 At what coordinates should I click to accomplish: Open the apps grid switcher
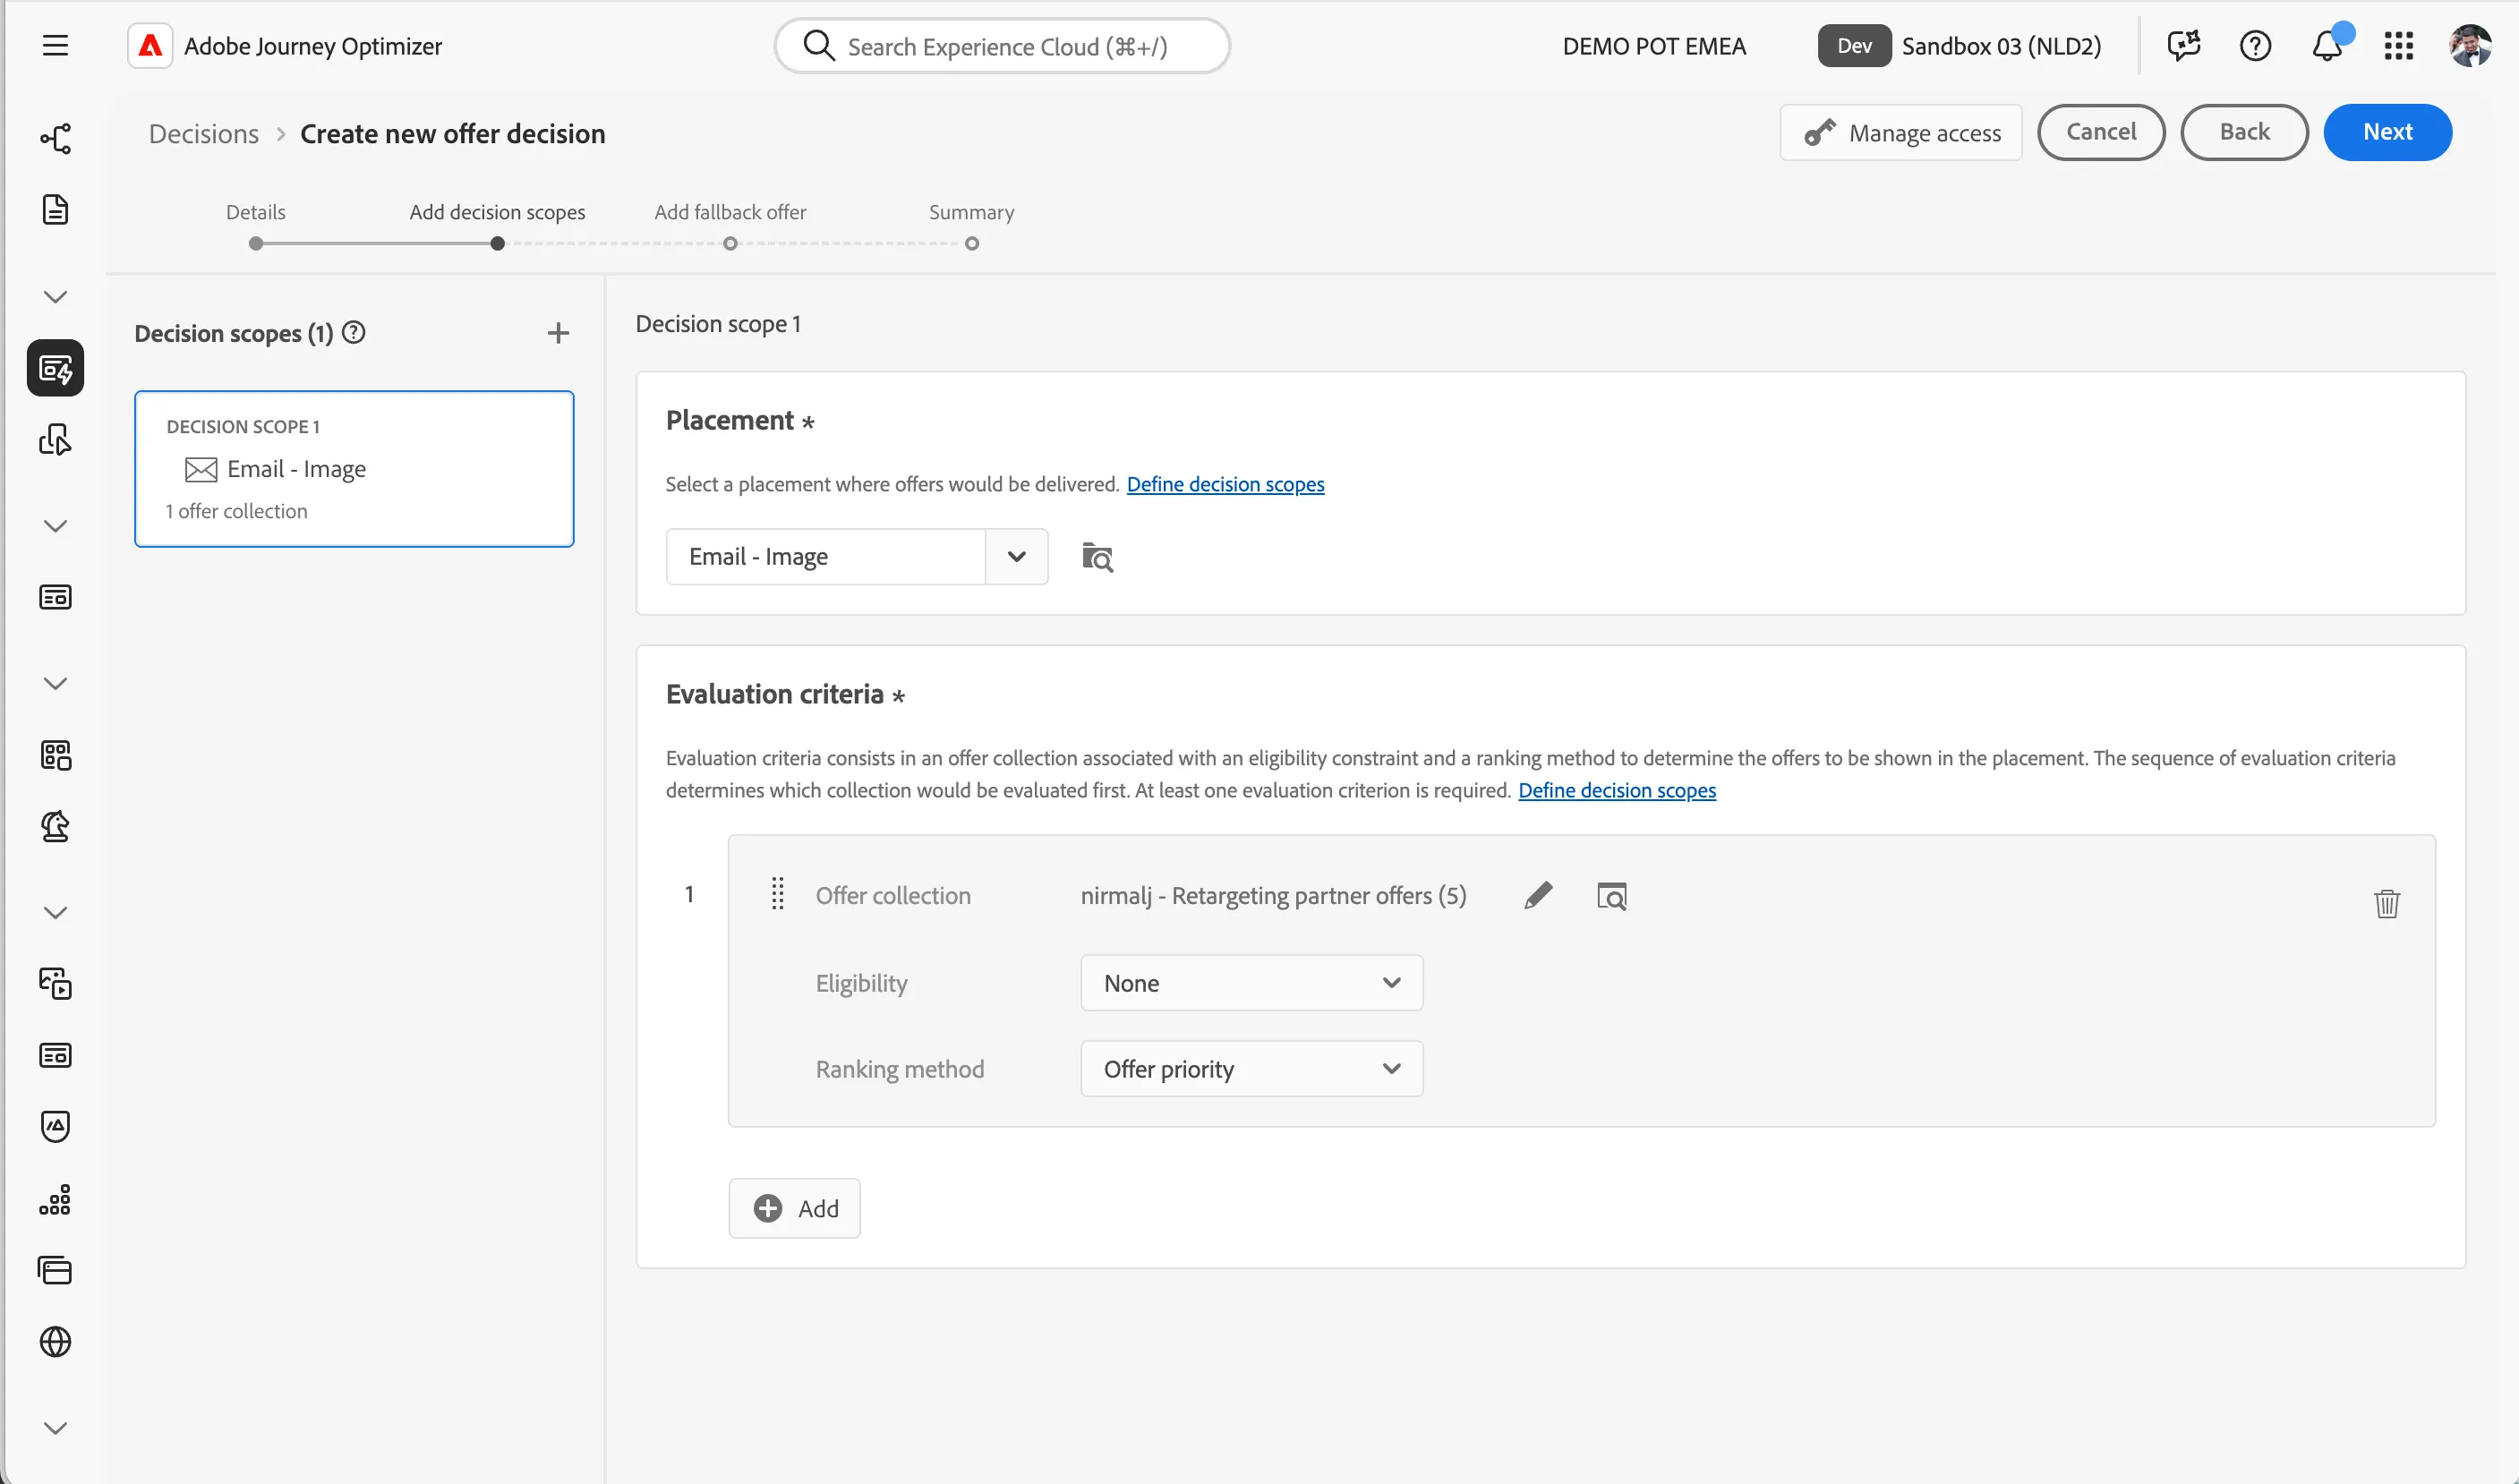2398,46
